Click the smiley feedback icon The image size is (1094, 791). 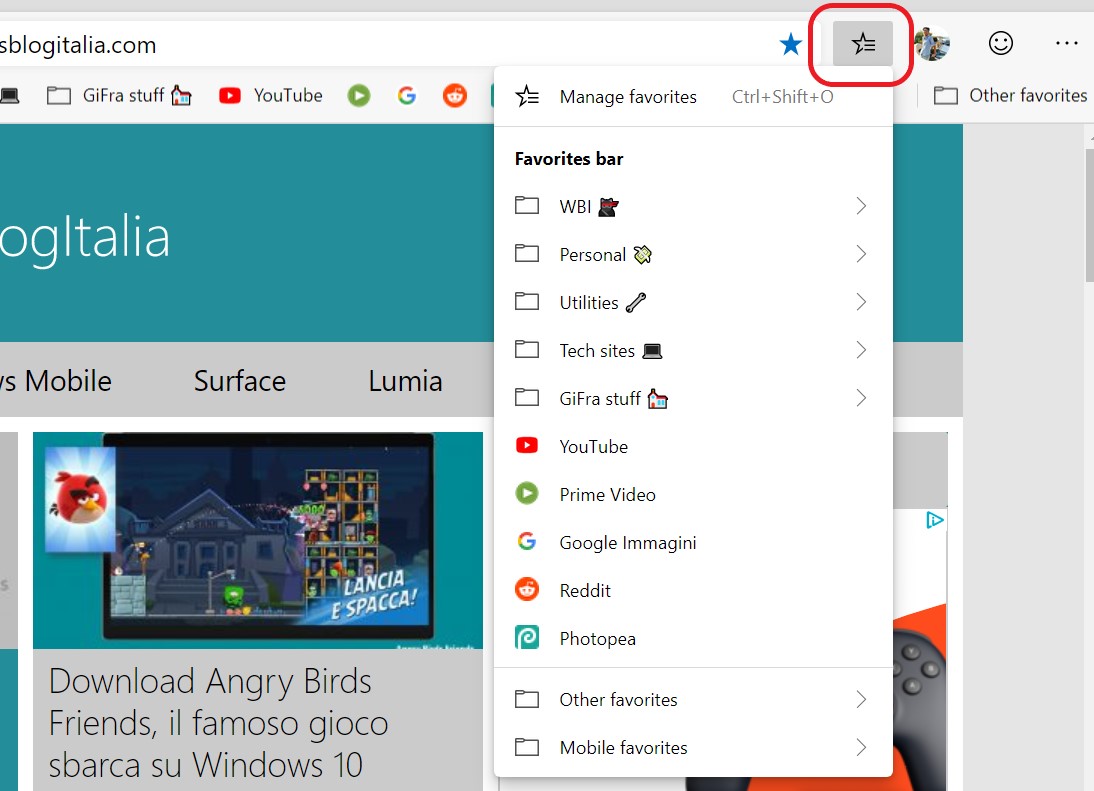1001,43
